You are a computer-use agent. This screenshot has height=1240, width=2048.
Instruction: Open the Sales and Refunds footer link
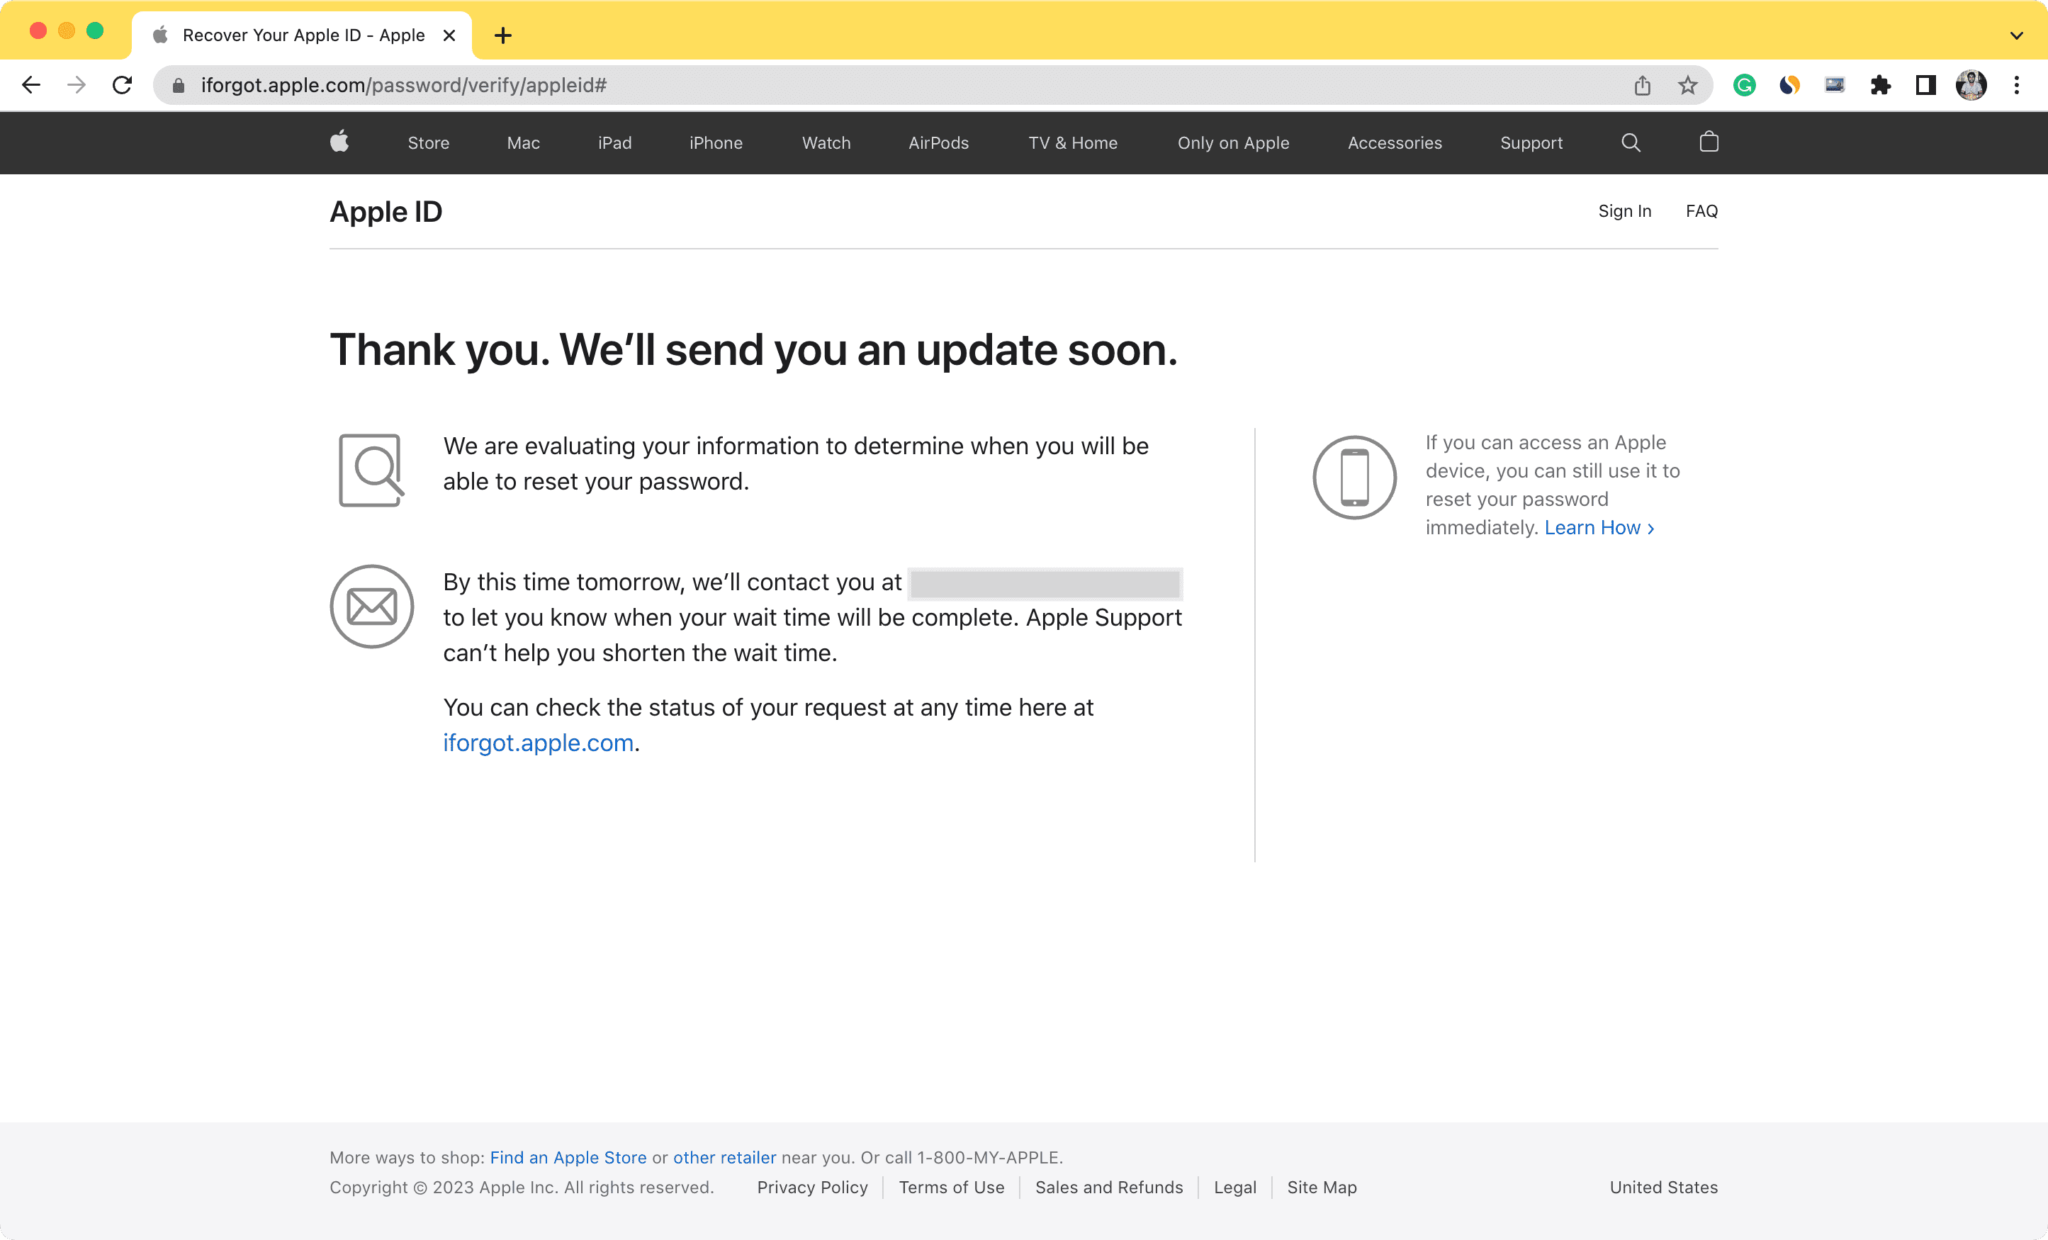click(1109, 1187)
